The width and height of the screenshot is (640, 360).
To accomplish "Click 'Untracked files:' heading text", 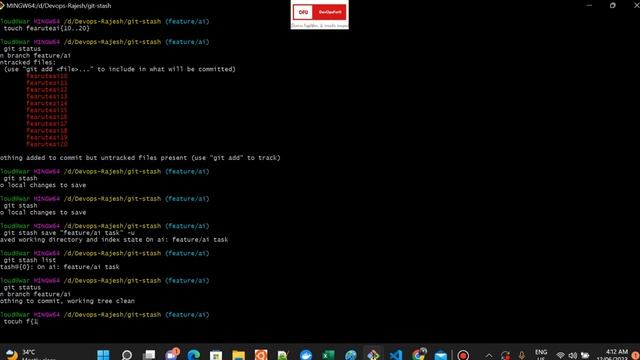I will 28,62.
